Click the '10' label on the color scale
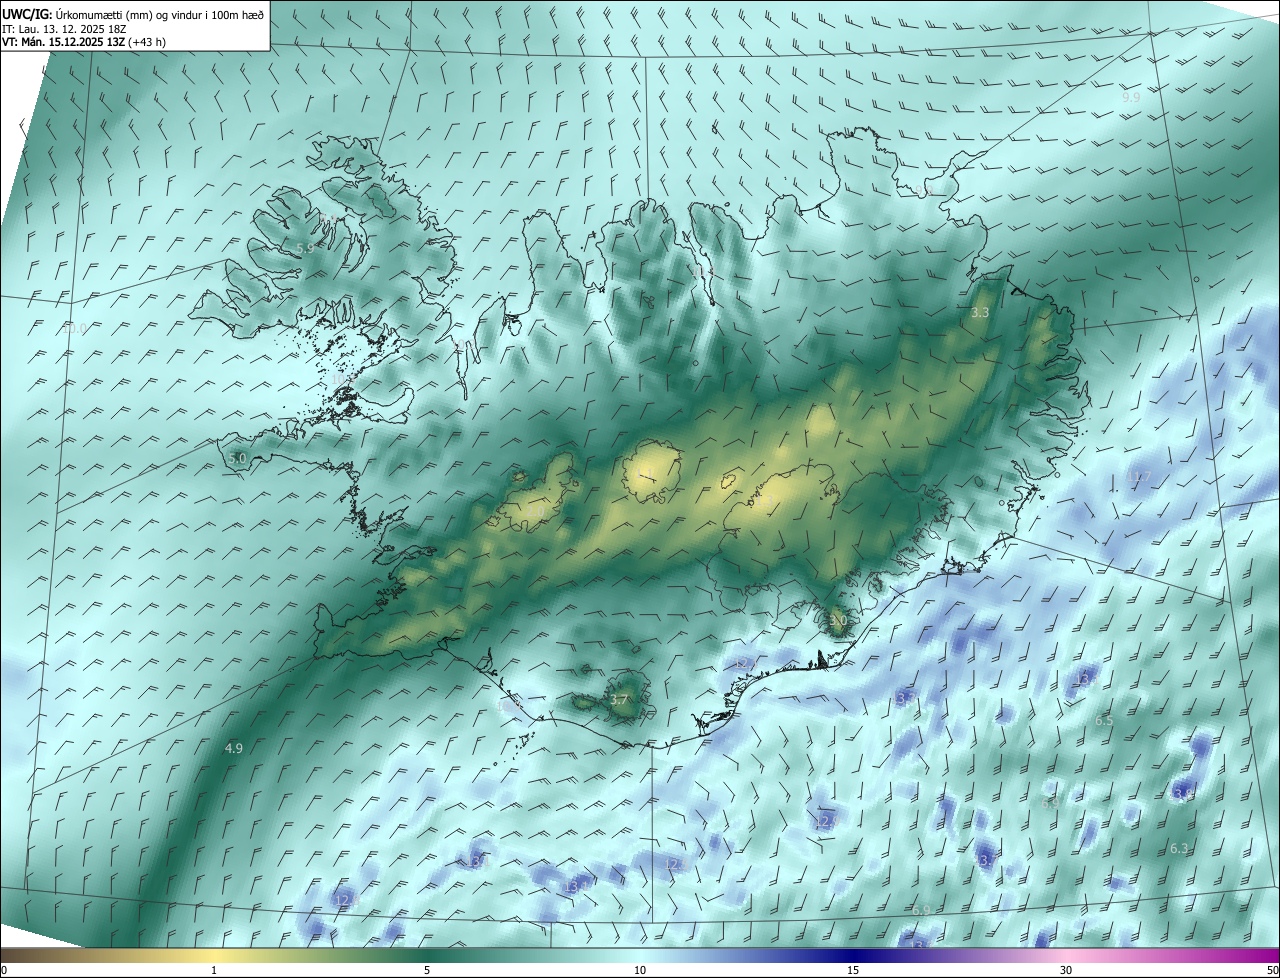 coord(640,970)
